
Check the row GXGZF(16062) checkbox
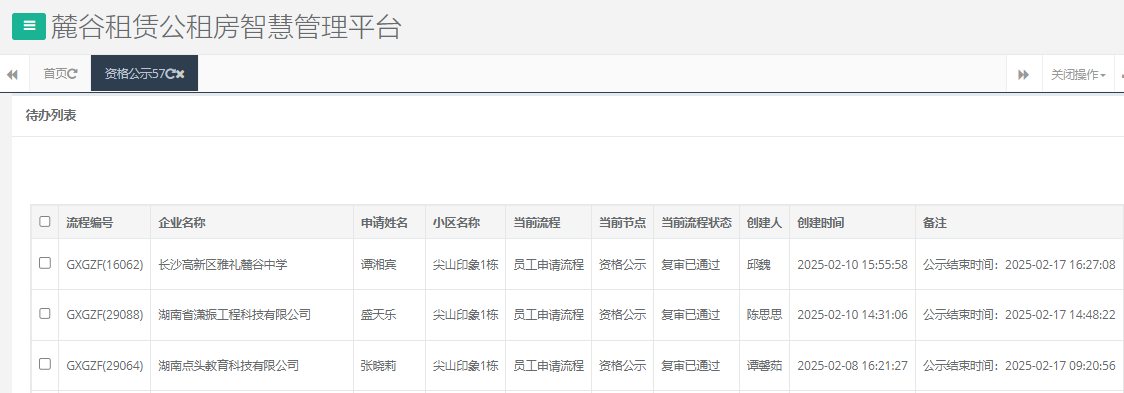point(44,263)
